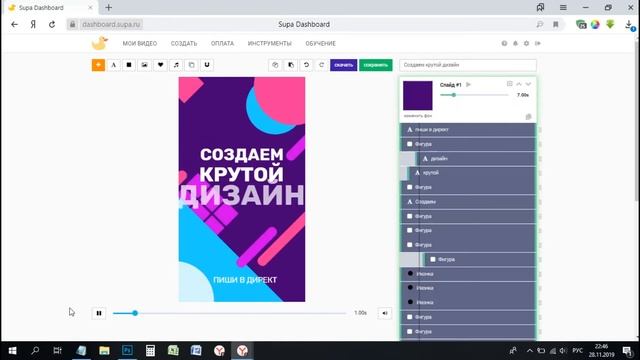Viewport: 640px width, 360px height.
Task: Select the square shape tool
Action: click(129, 65)
